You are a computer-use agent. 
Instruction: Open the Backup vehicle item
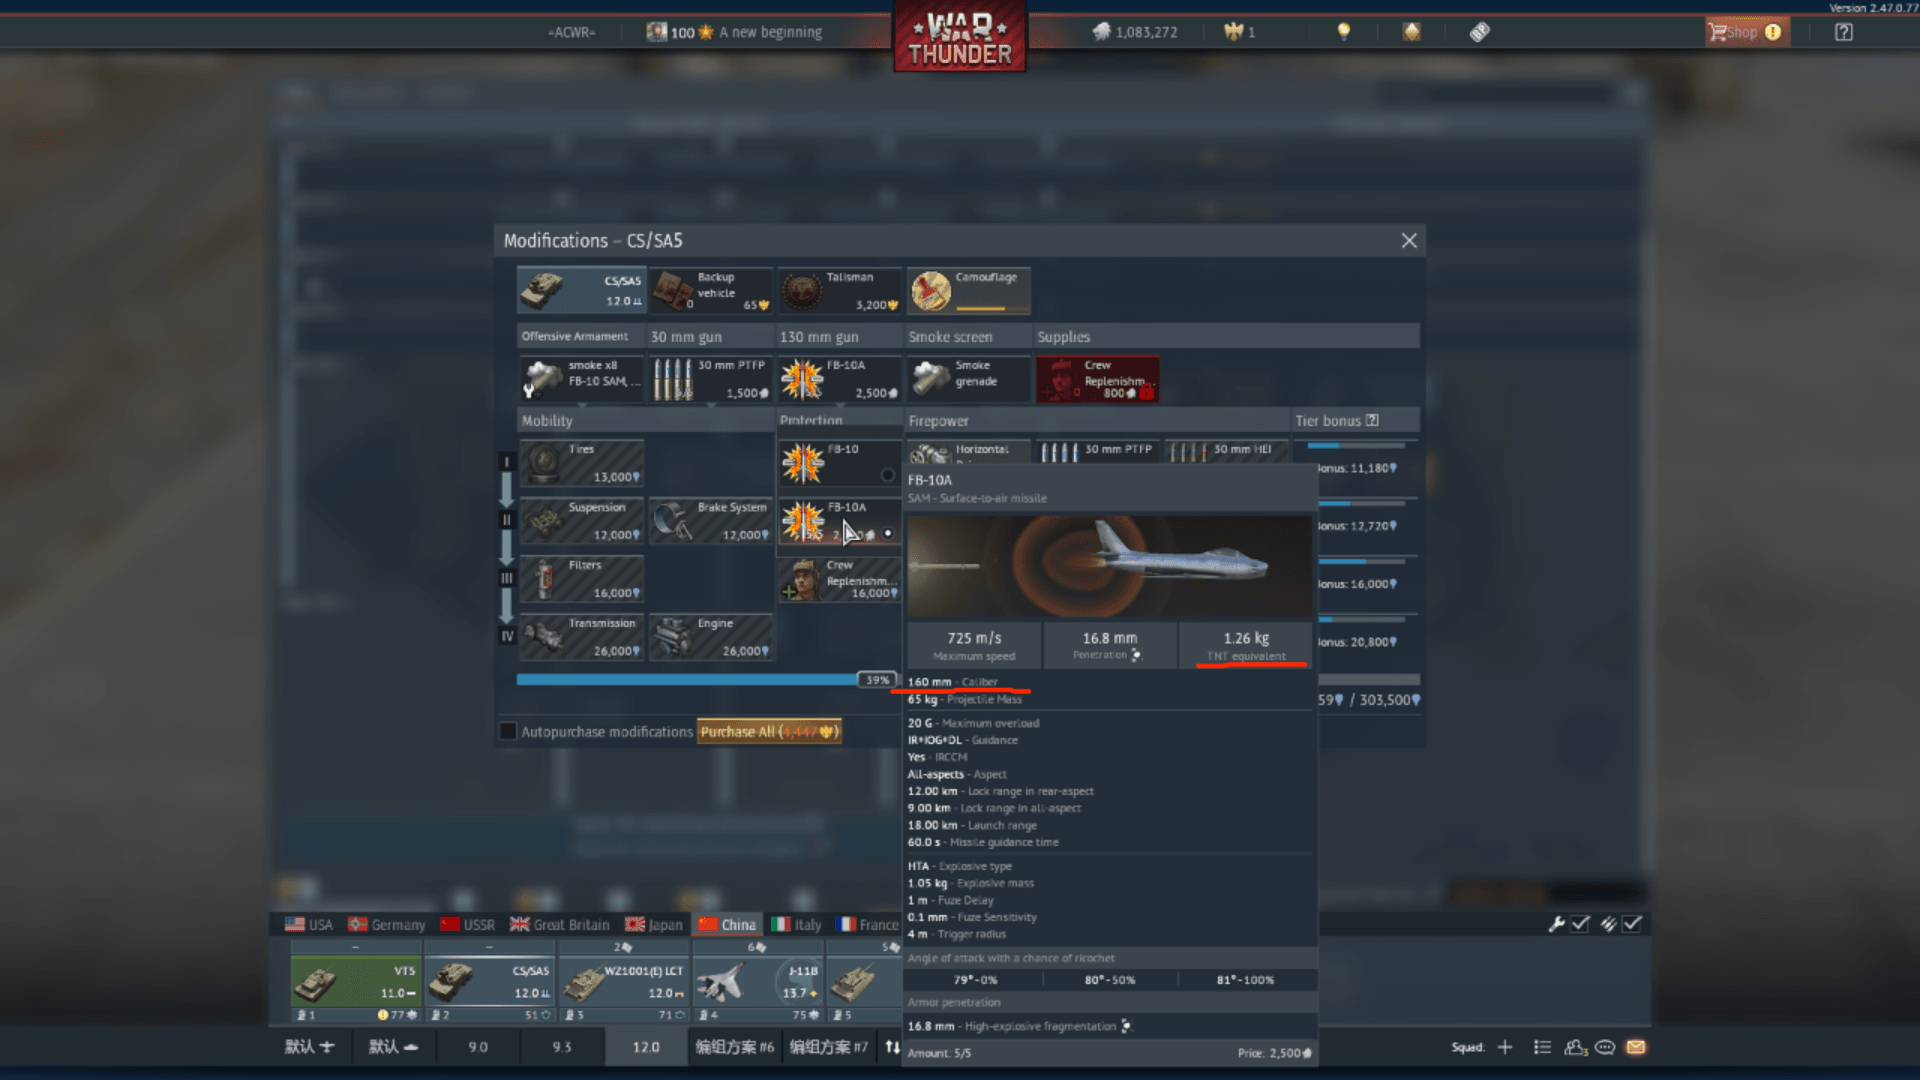(x=710, y=291)
